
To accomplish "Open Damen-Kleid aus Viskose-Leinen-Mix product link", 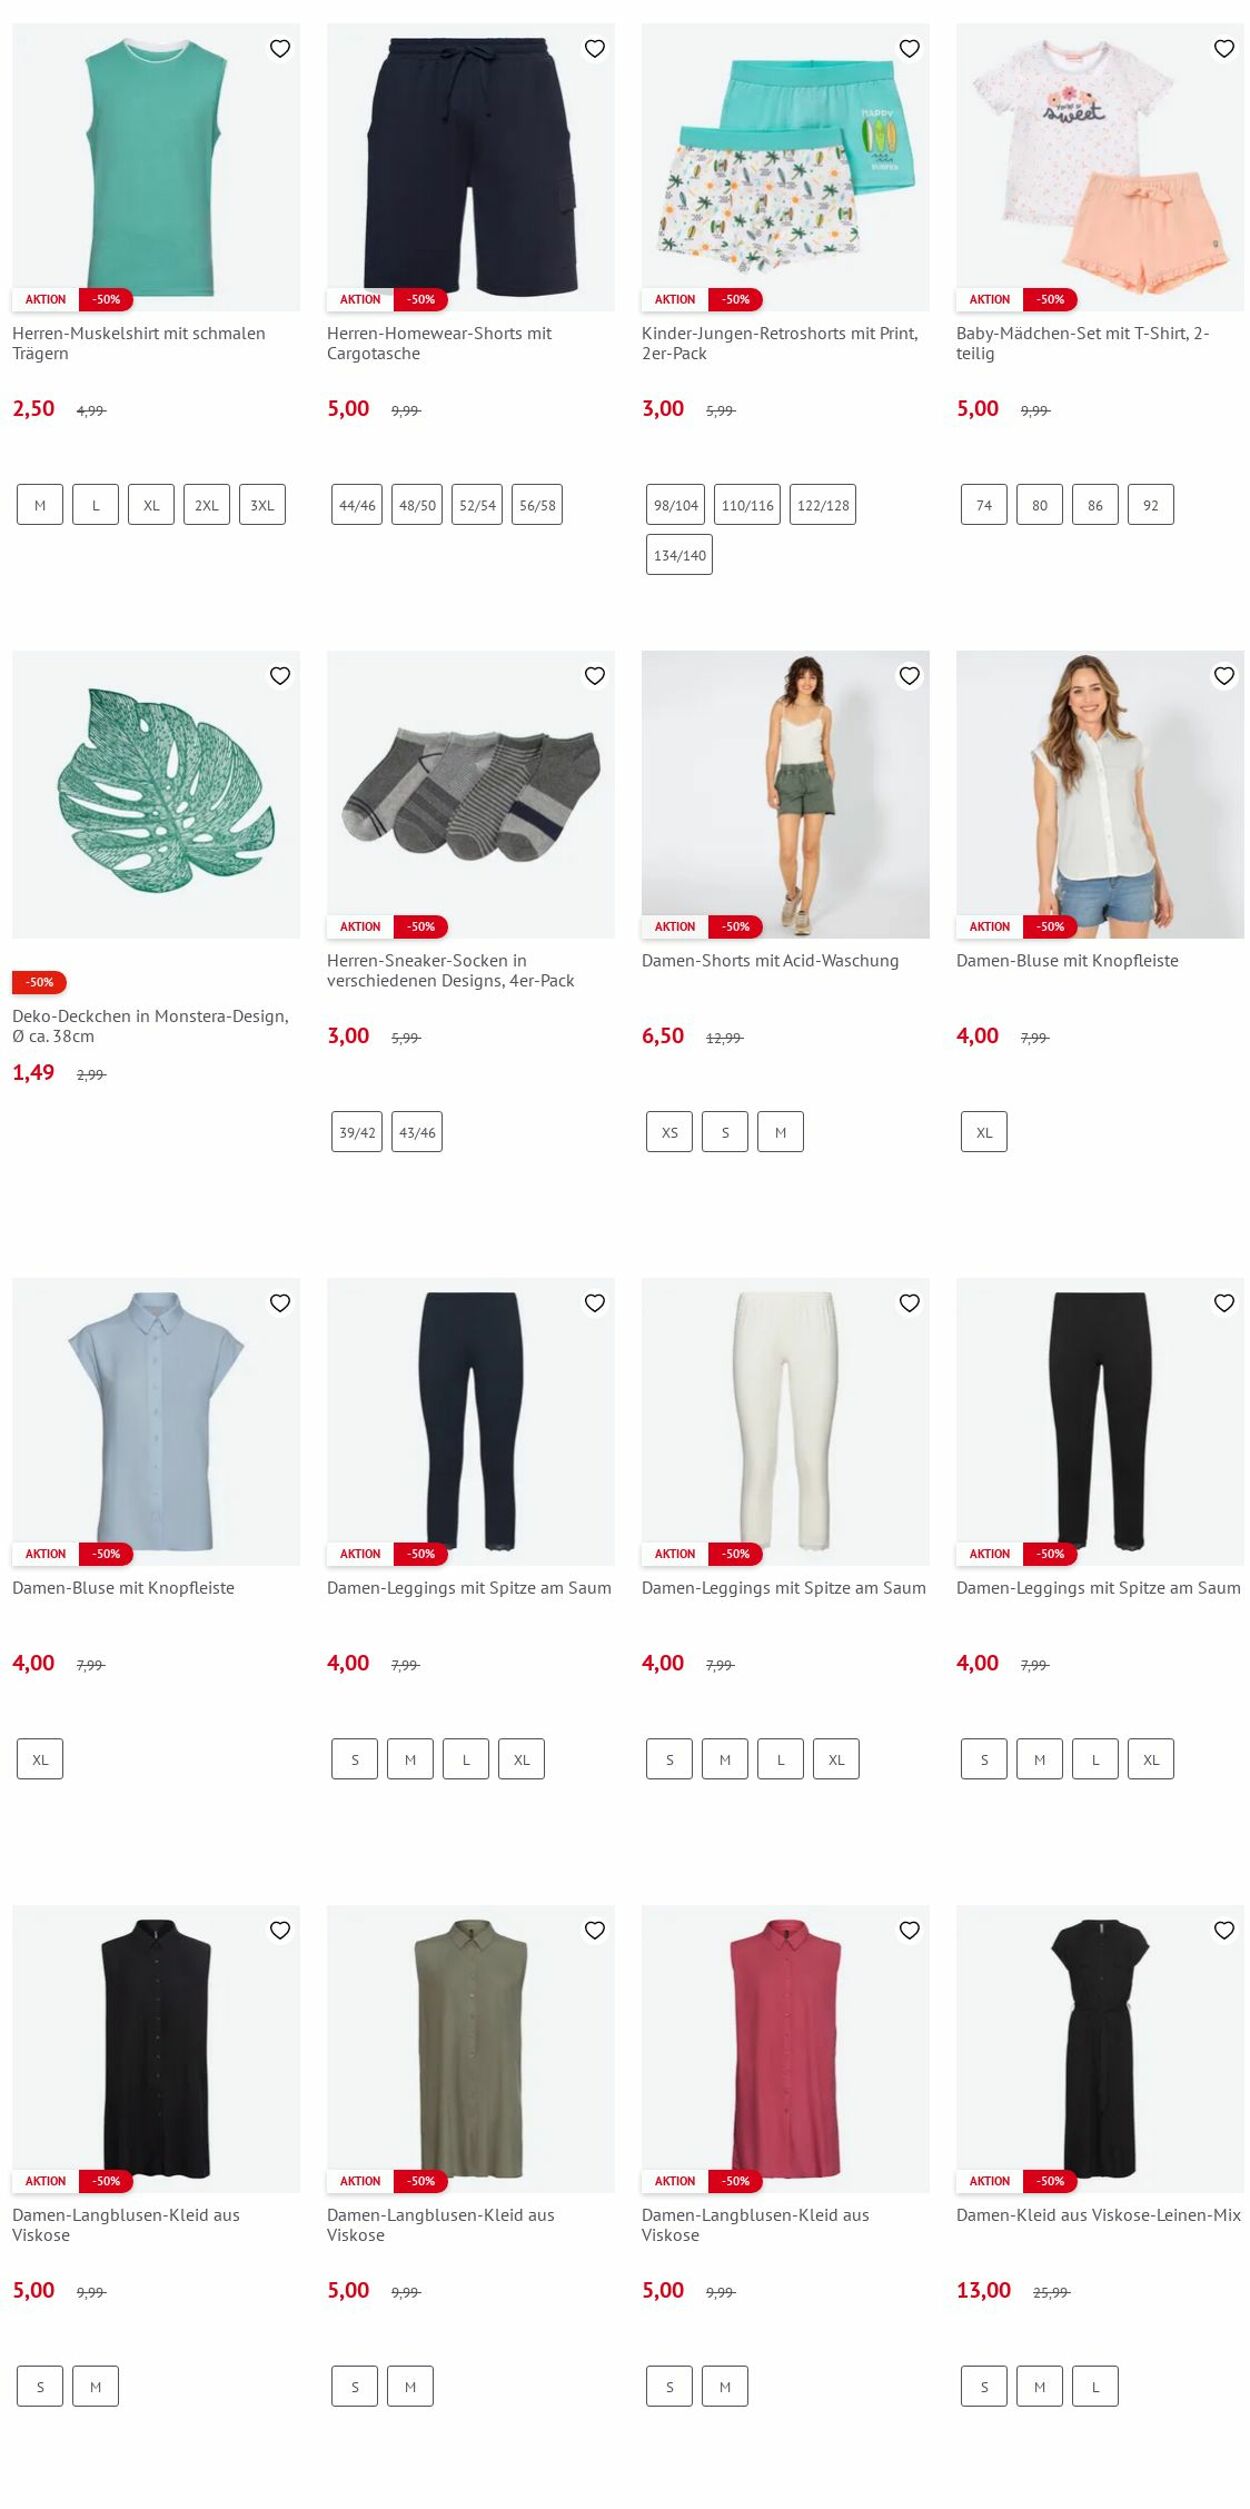I will (1098, 2214).
